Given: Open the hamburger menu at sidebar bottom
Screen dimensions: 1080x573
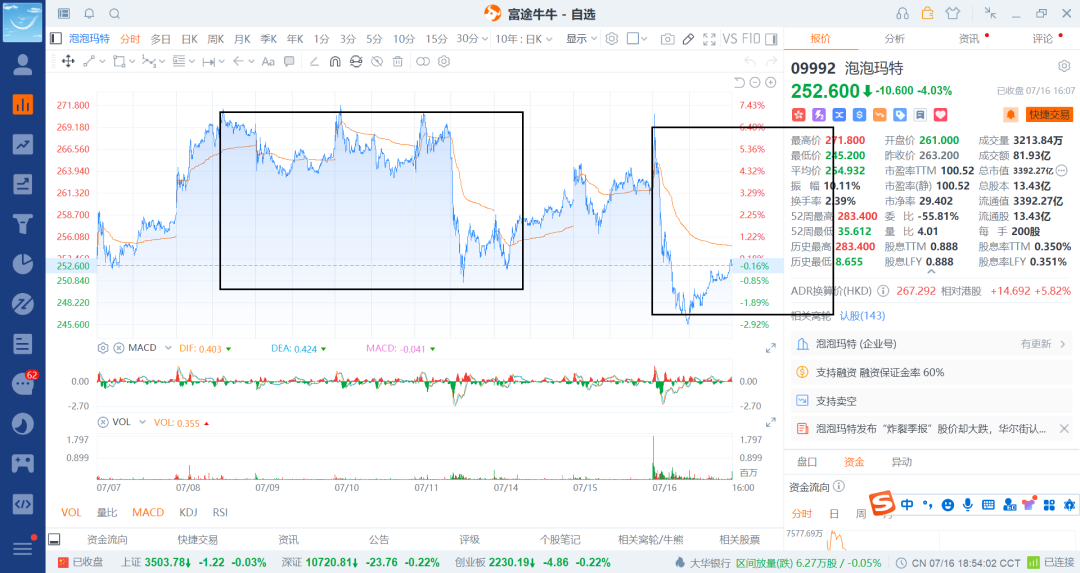Looking at the screenshot, I should pyautogui.click(x=23, y=547).
